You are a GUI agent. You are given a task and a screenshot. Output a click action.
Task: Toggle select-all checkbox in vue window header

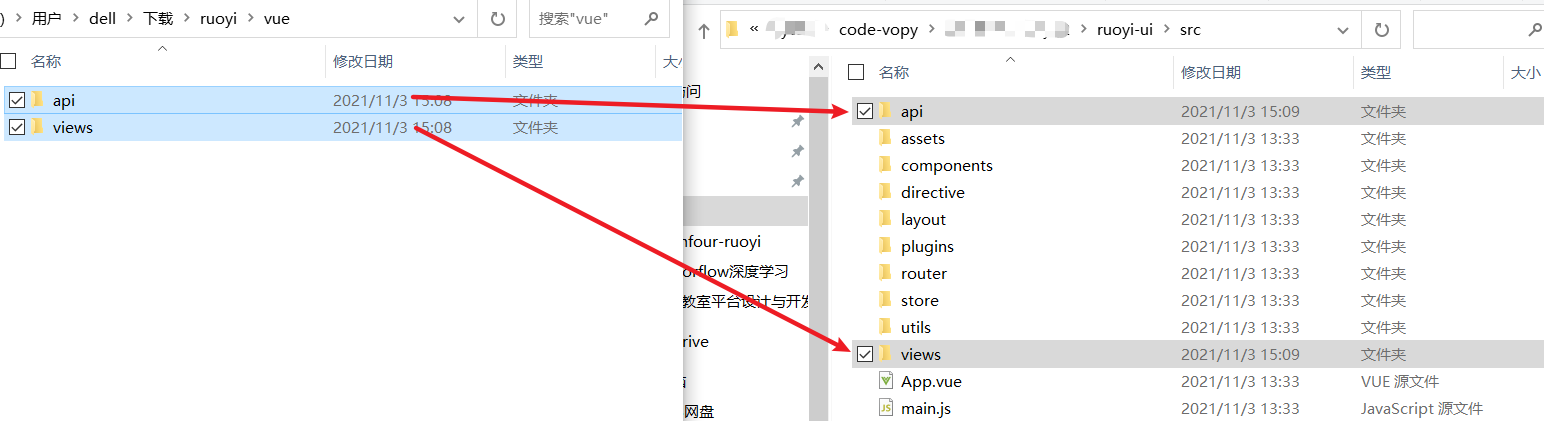(8, 61)
